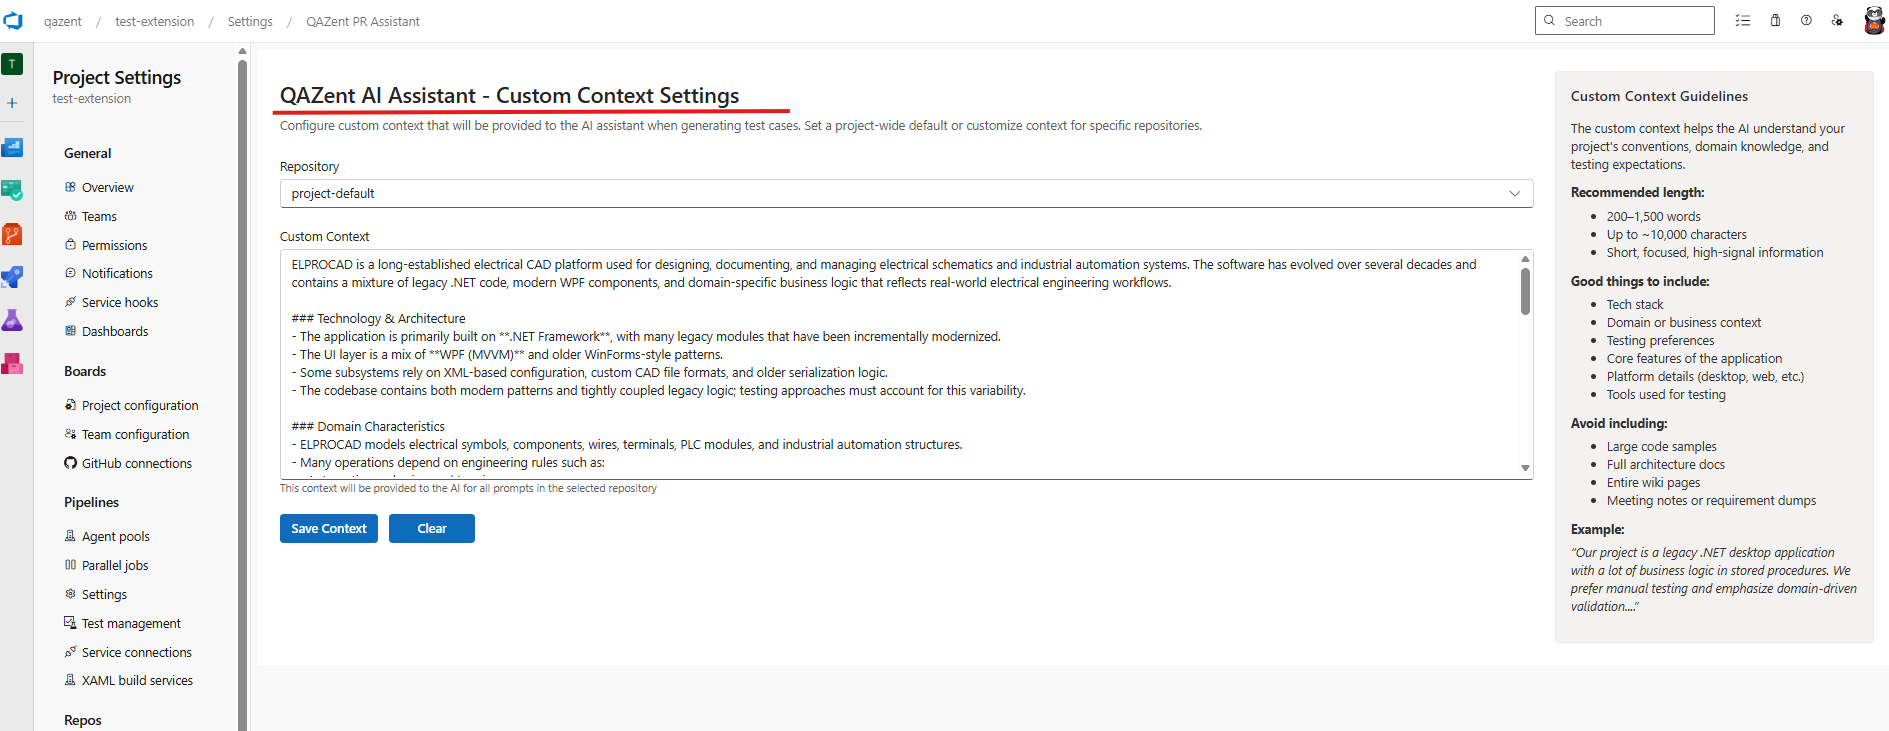
Task: Open the Help question mark icon
Action: (1806, 20)
